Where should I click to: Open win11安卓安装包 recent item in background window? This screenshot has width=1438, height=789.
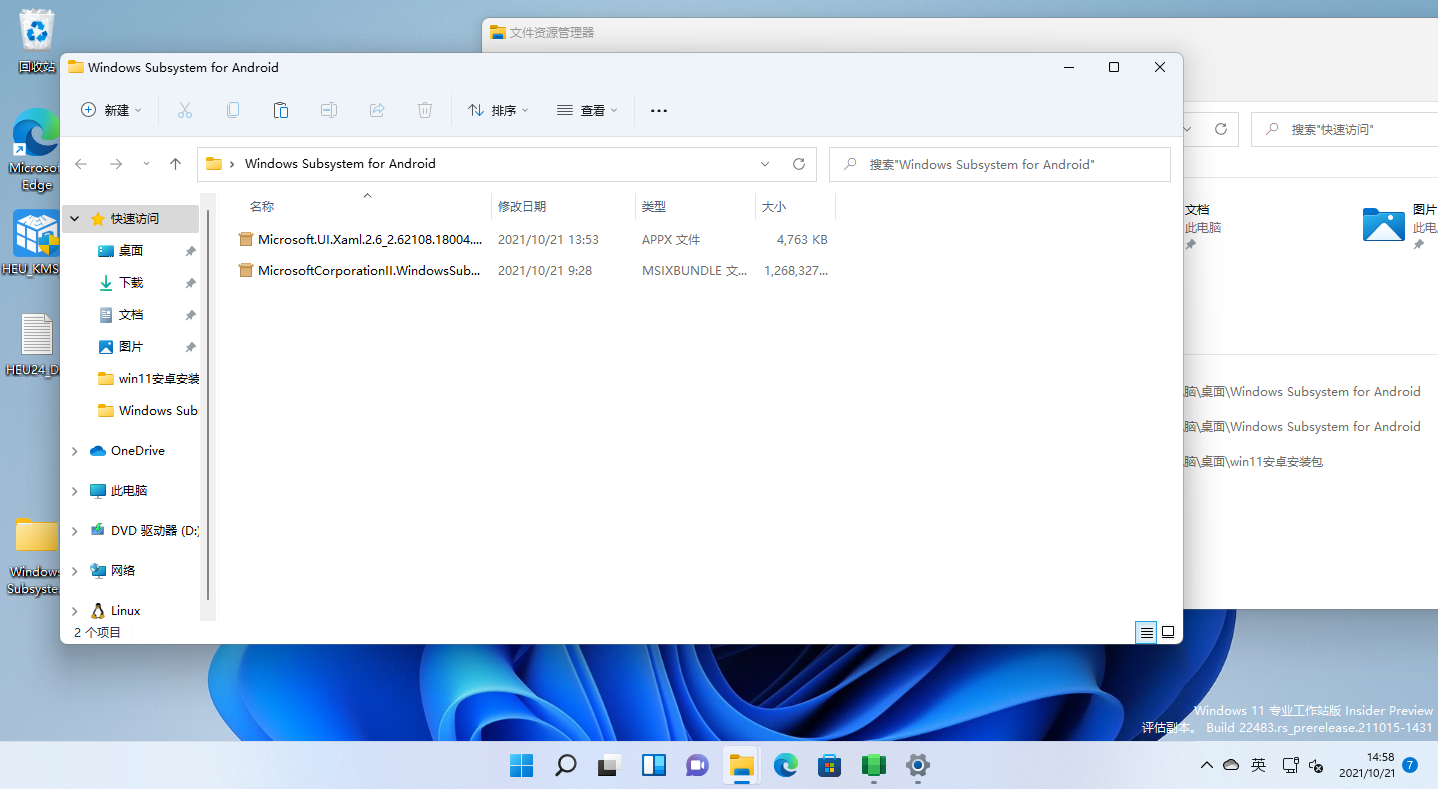(x=1254, y=462)
